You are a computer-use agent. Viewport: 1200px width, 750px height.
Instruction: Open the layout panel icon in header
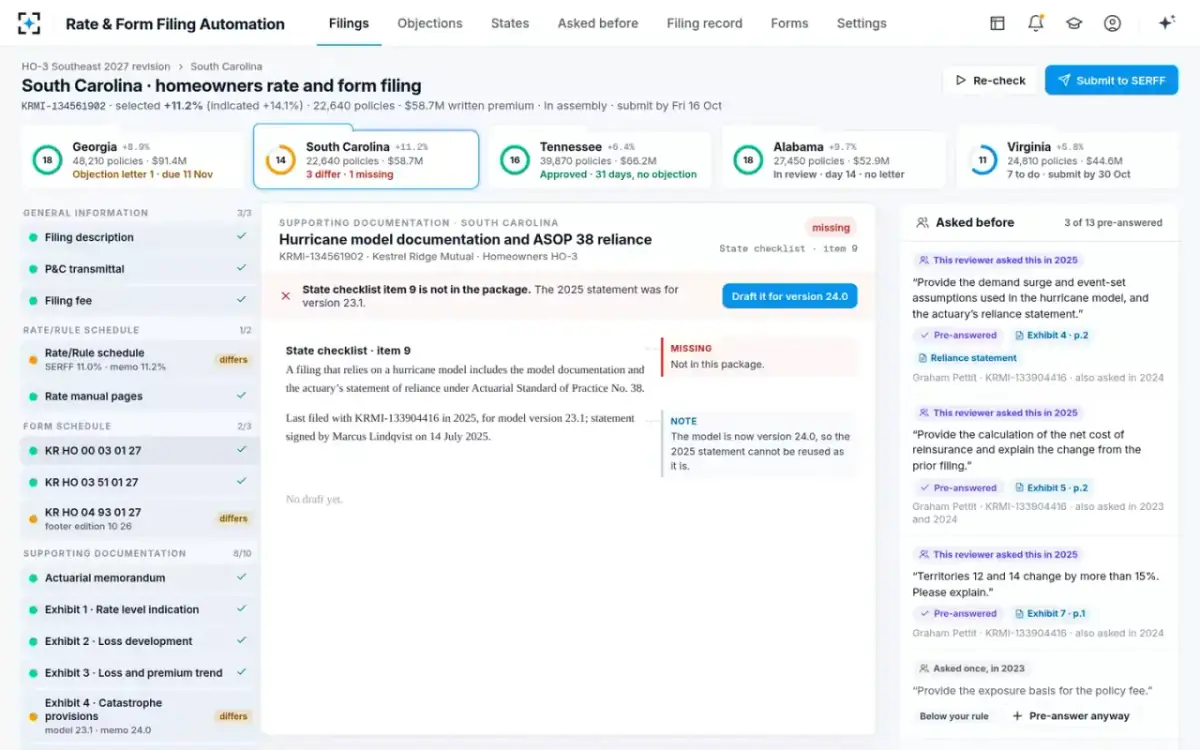click(x=997, y=23)
